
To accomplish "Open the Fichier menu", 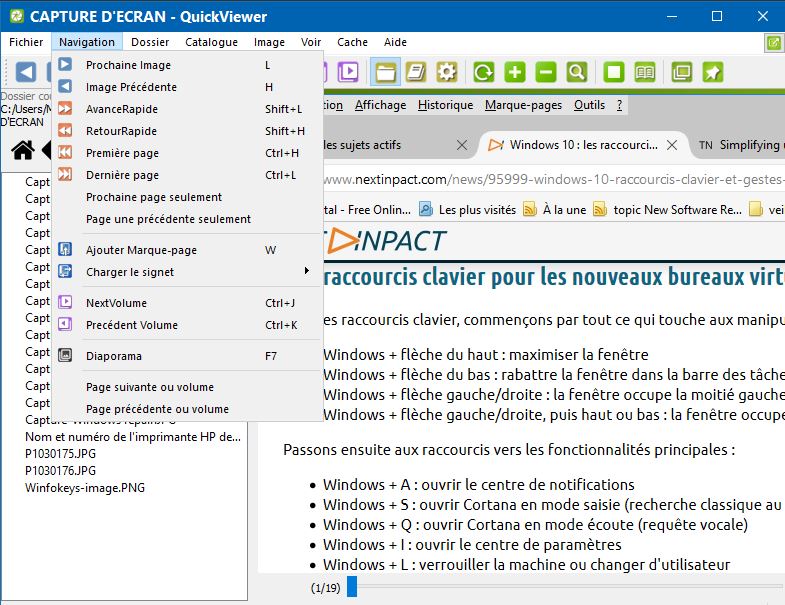I will 26,42.
